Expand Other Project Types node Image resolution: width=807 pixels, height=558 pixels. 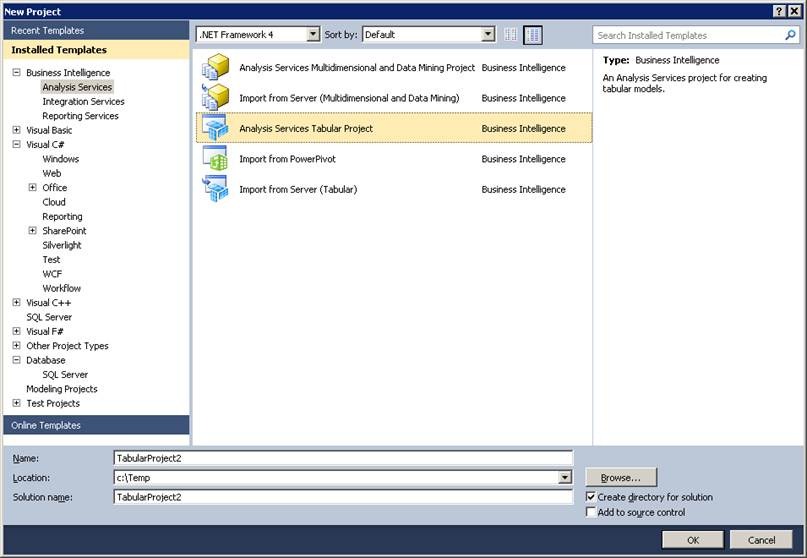click(x=16, y=345)
